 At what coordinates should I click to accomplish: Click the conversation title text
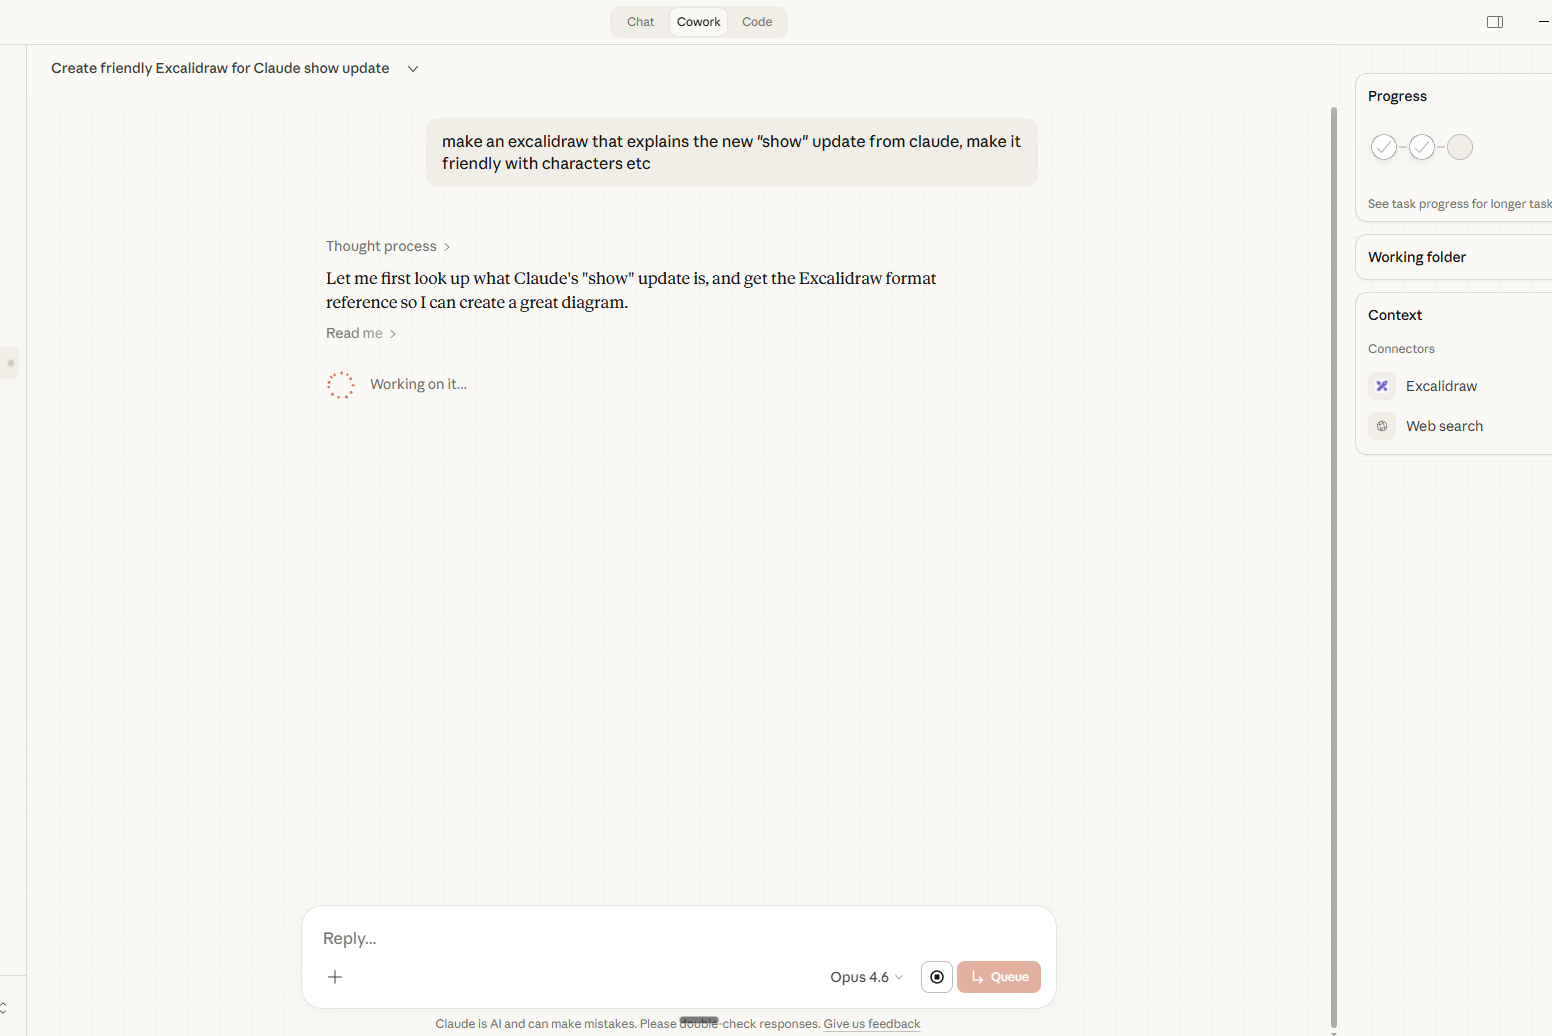point(220,68)
